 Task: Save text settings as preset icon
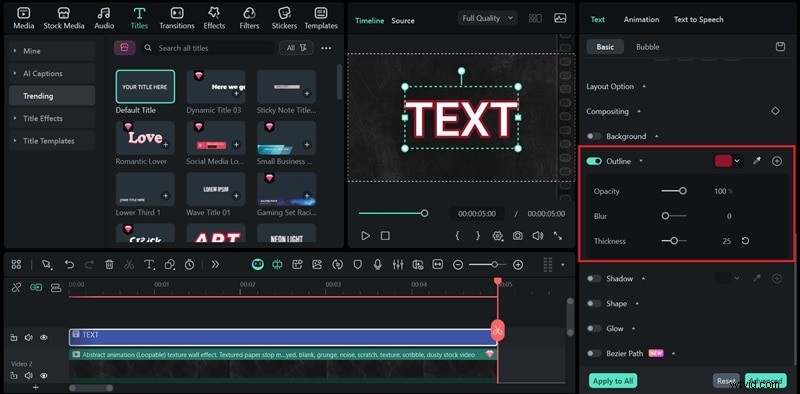coord(780,47)
